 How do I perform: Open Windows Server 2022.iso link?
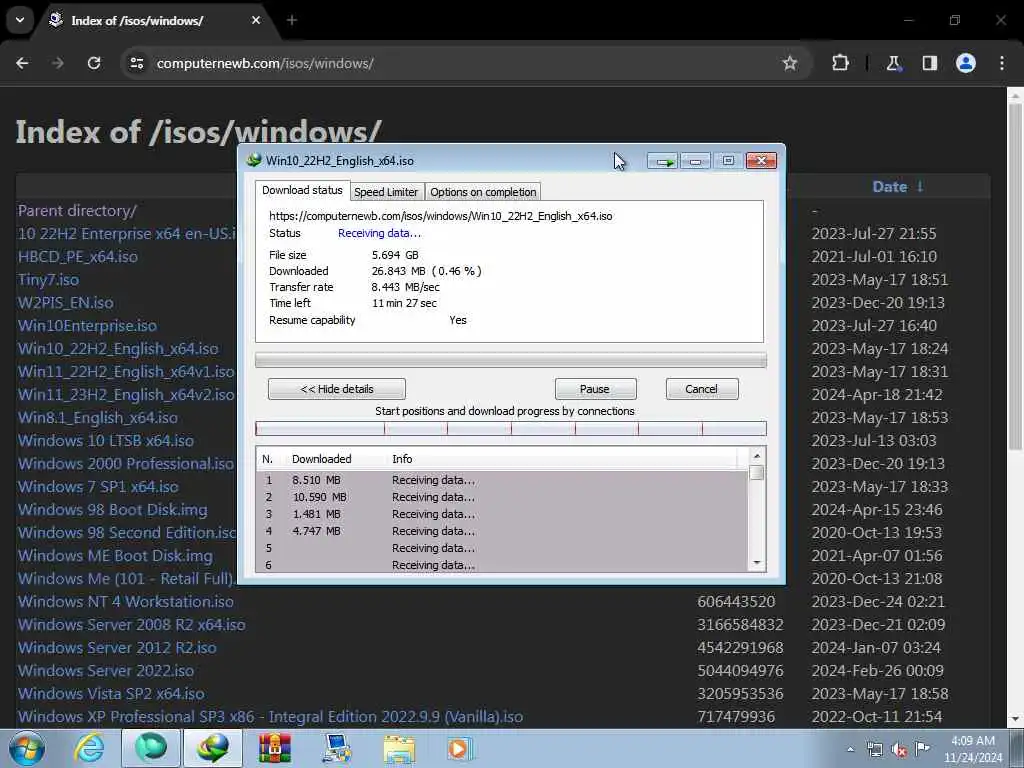tap(106, 671)
